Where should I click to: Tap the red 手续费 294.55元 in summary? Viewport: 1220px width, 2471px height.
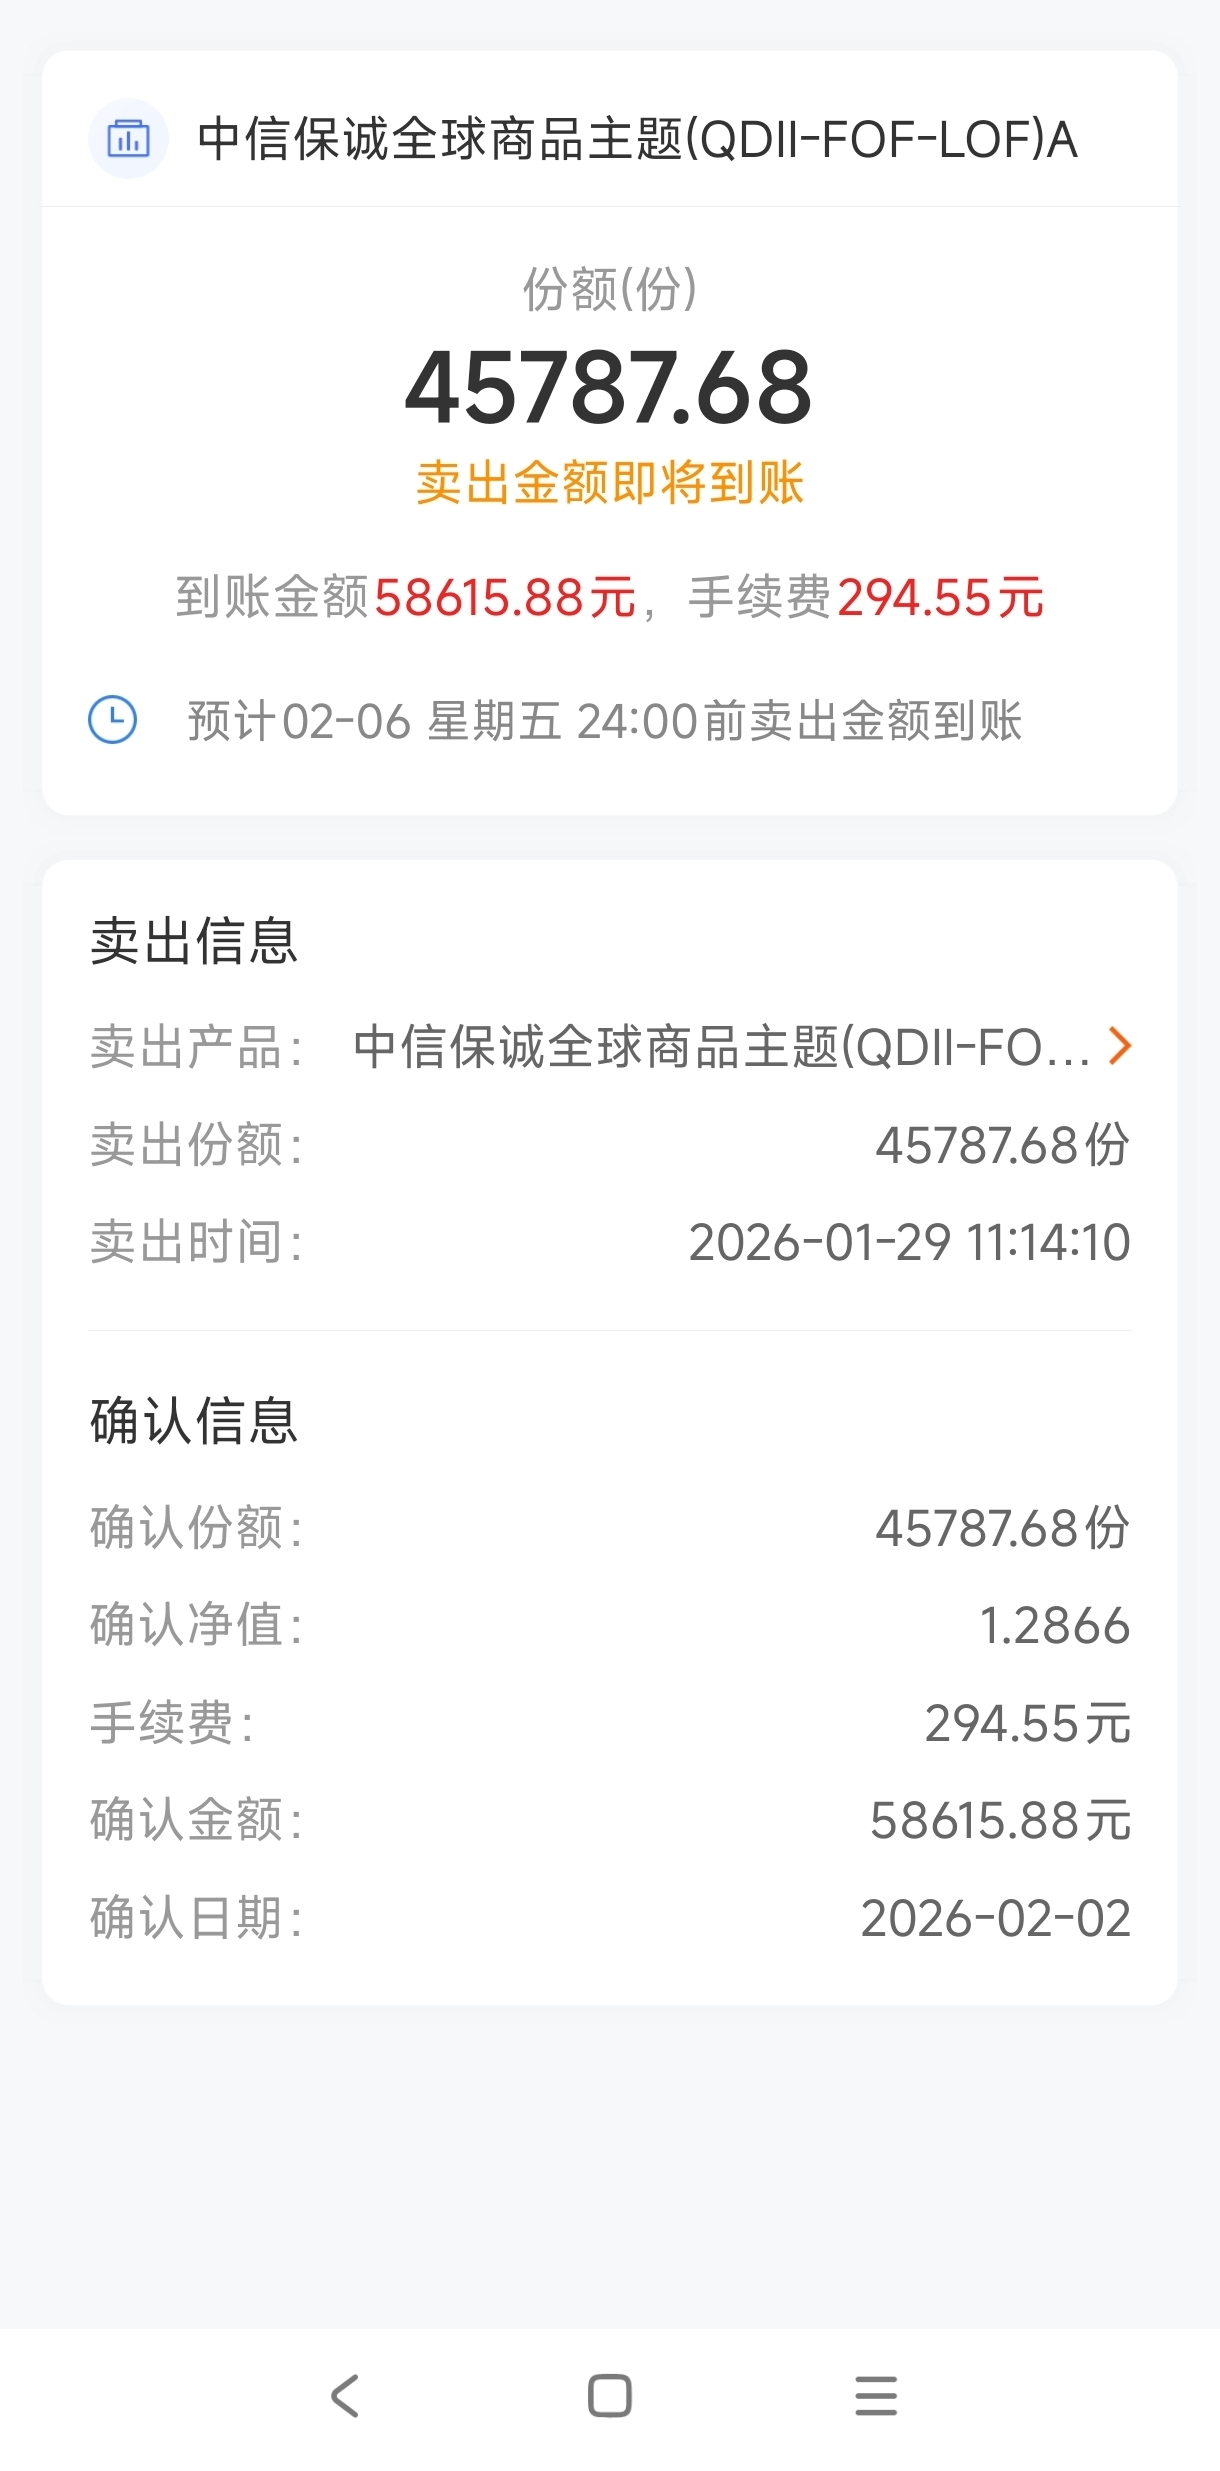[940, 598]
